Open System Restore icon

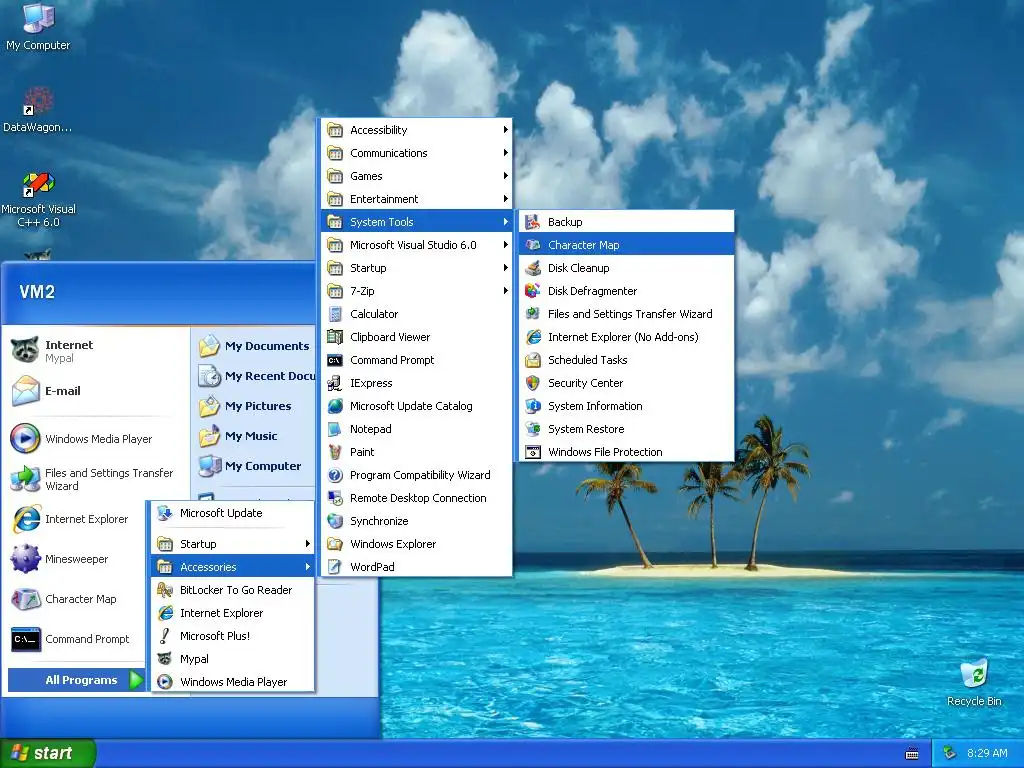533,429
